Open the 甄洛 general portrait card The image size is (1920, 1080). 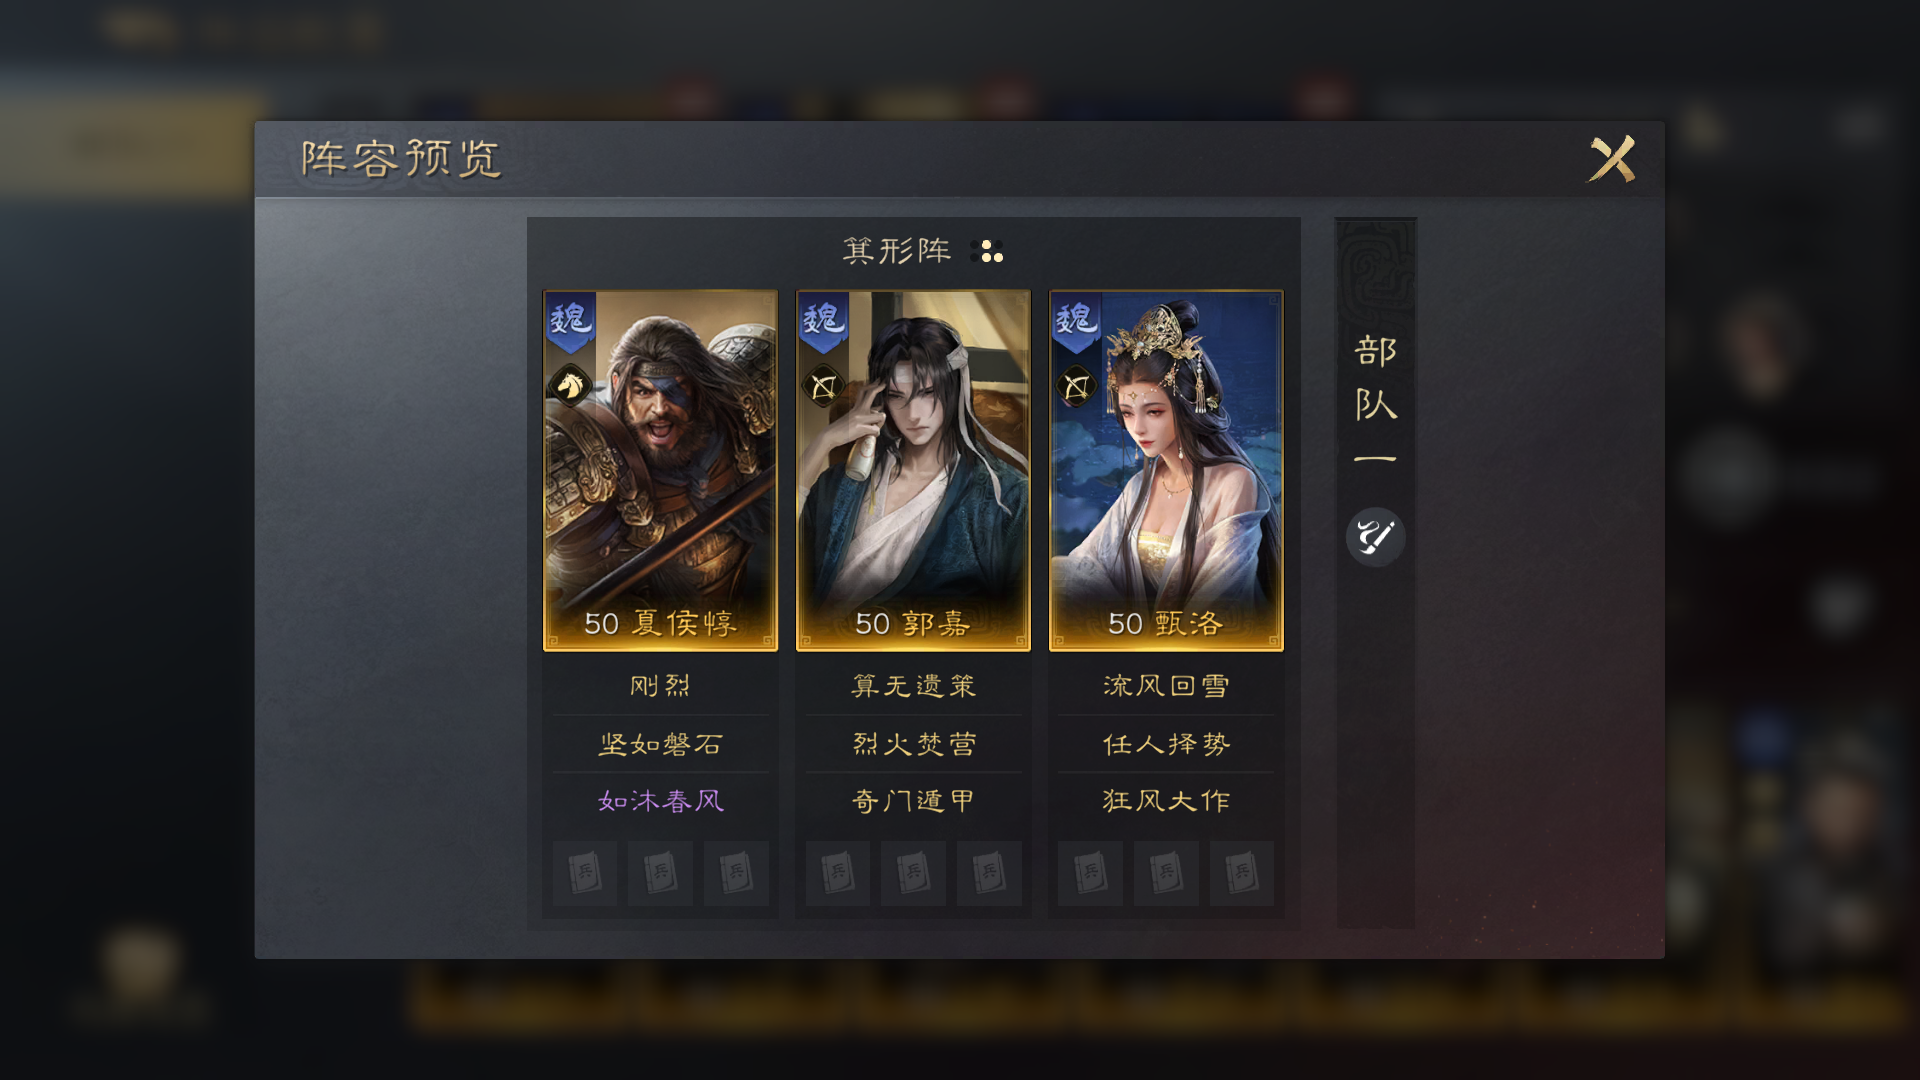1166,470
